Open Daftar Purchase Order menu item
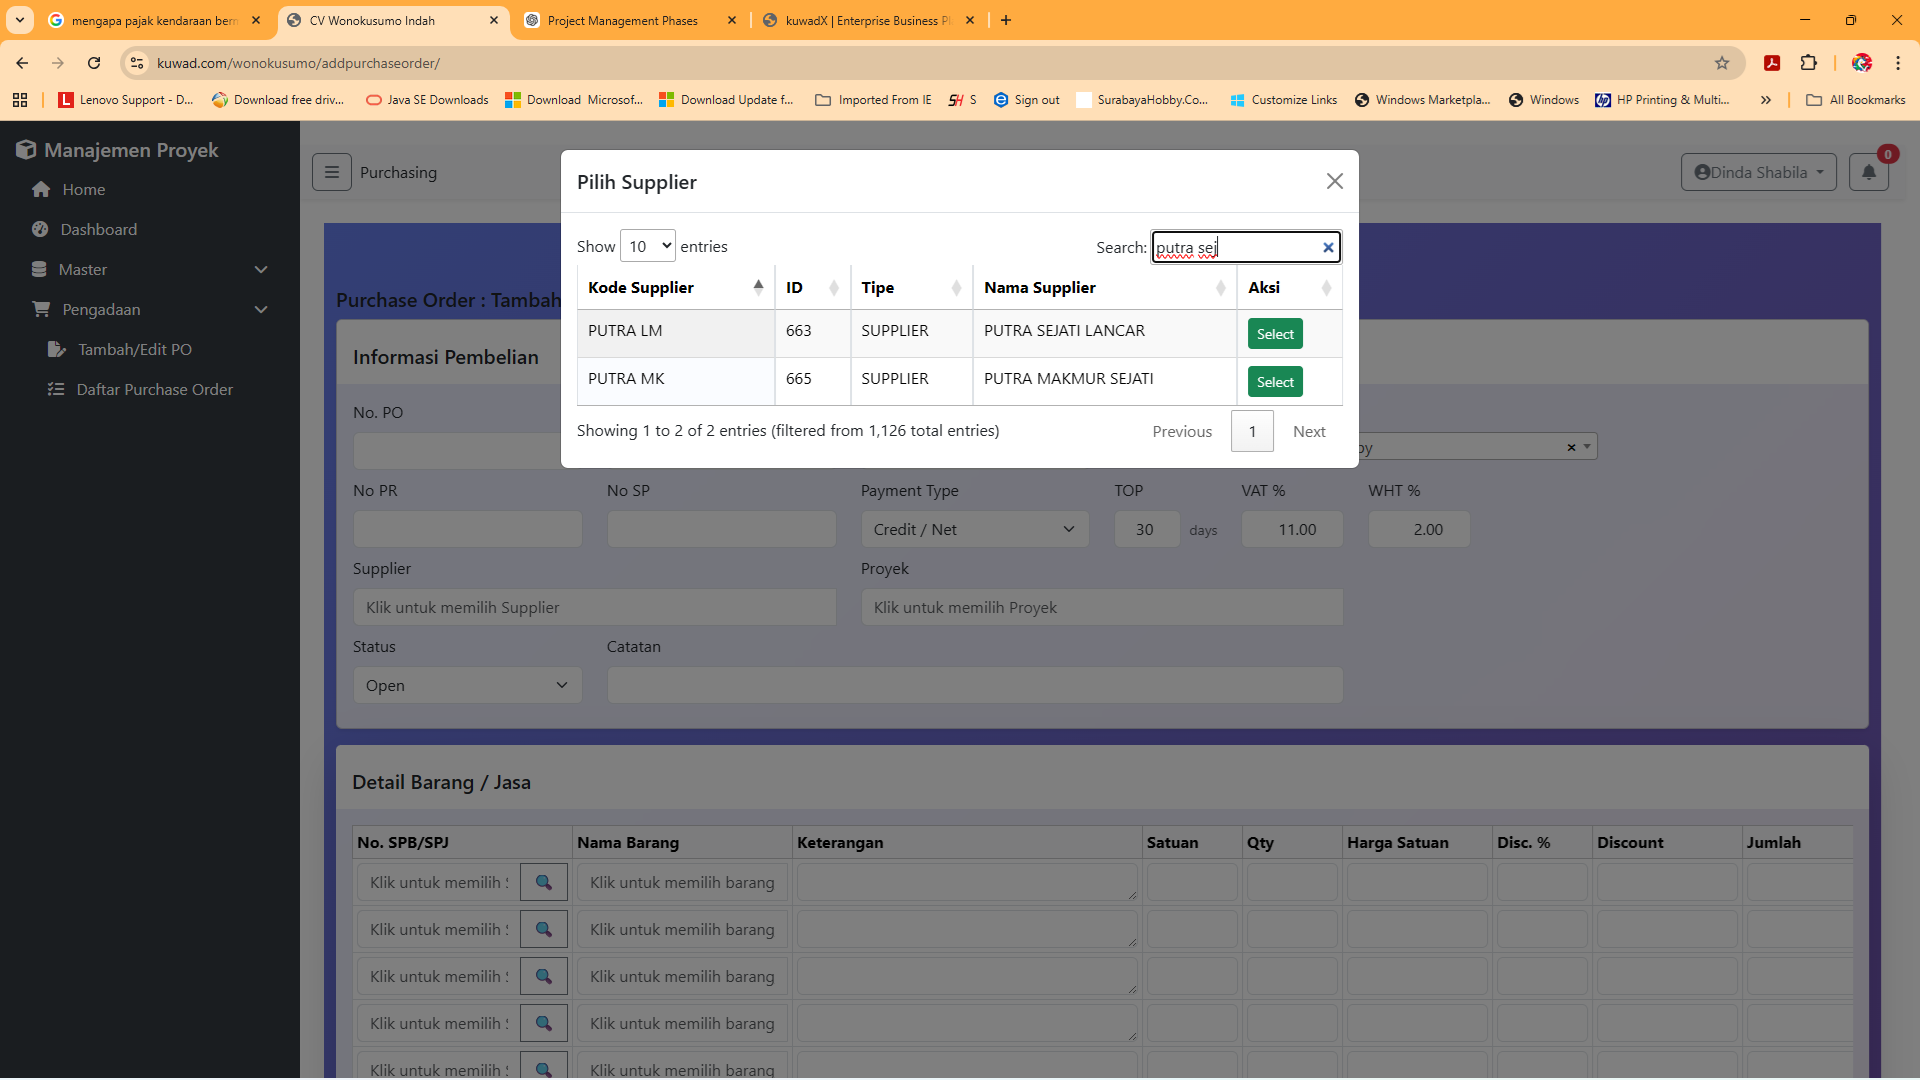The width and height of the screenshot is (1920, 1080). click(x=154, y=389)
